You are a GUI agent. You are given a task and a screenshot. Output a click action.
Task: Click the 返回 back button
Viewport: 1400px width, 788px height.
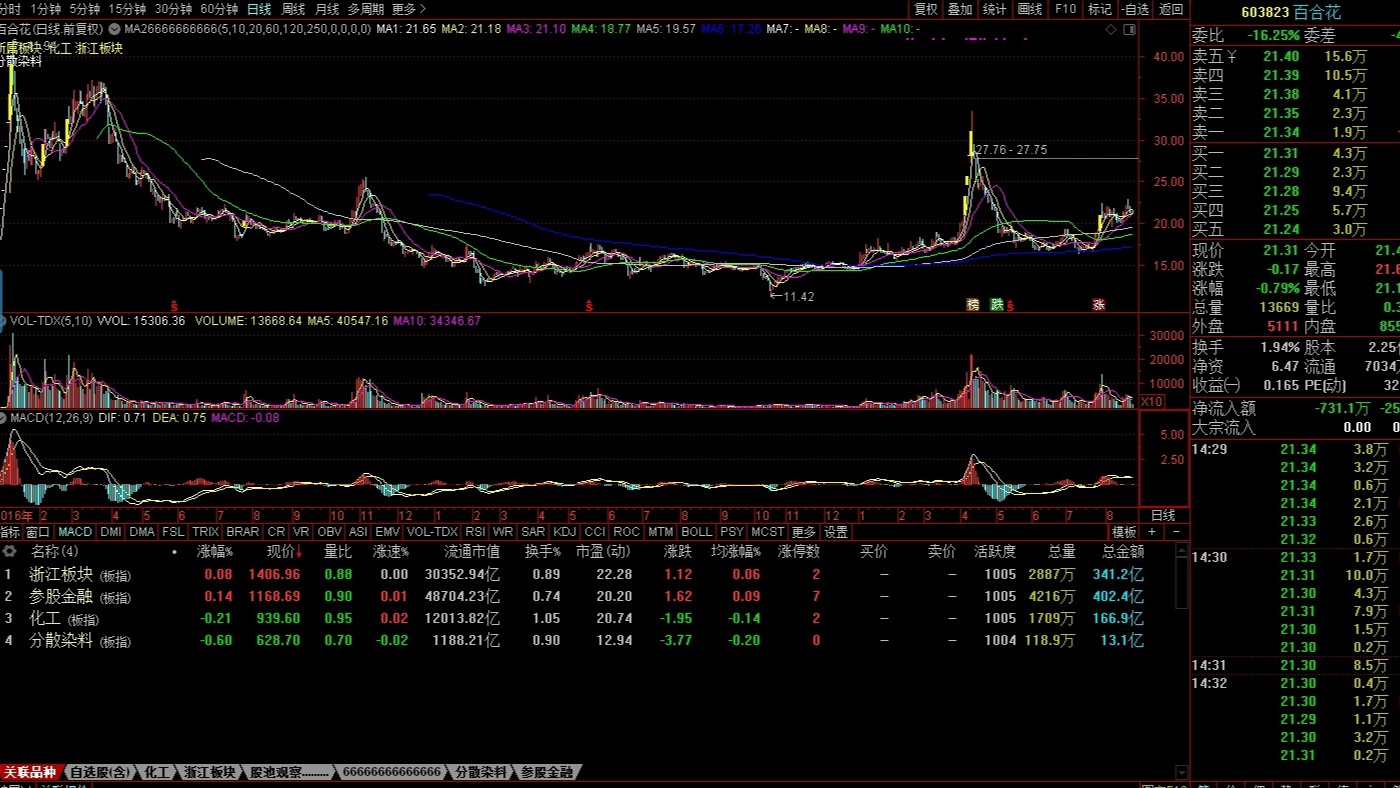[x=1171, y=9]
